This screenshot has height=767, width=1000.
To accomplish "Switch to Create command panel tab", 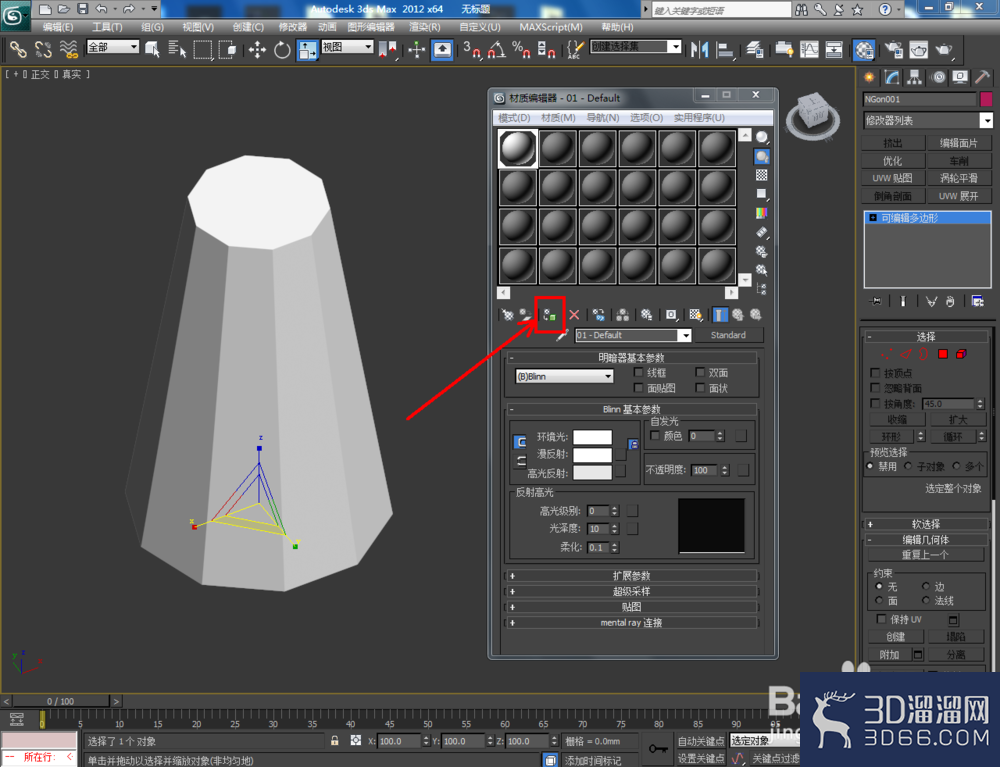I will pyautogui.click(x=869, y=78).
